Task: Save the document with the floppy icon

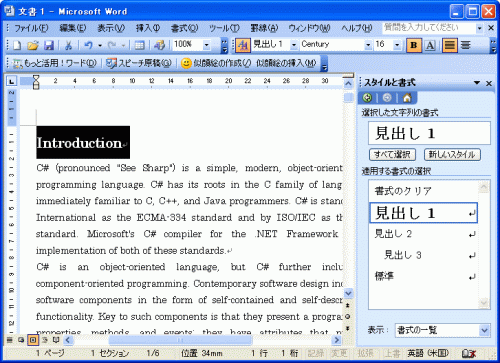Action: pos(49,45)
